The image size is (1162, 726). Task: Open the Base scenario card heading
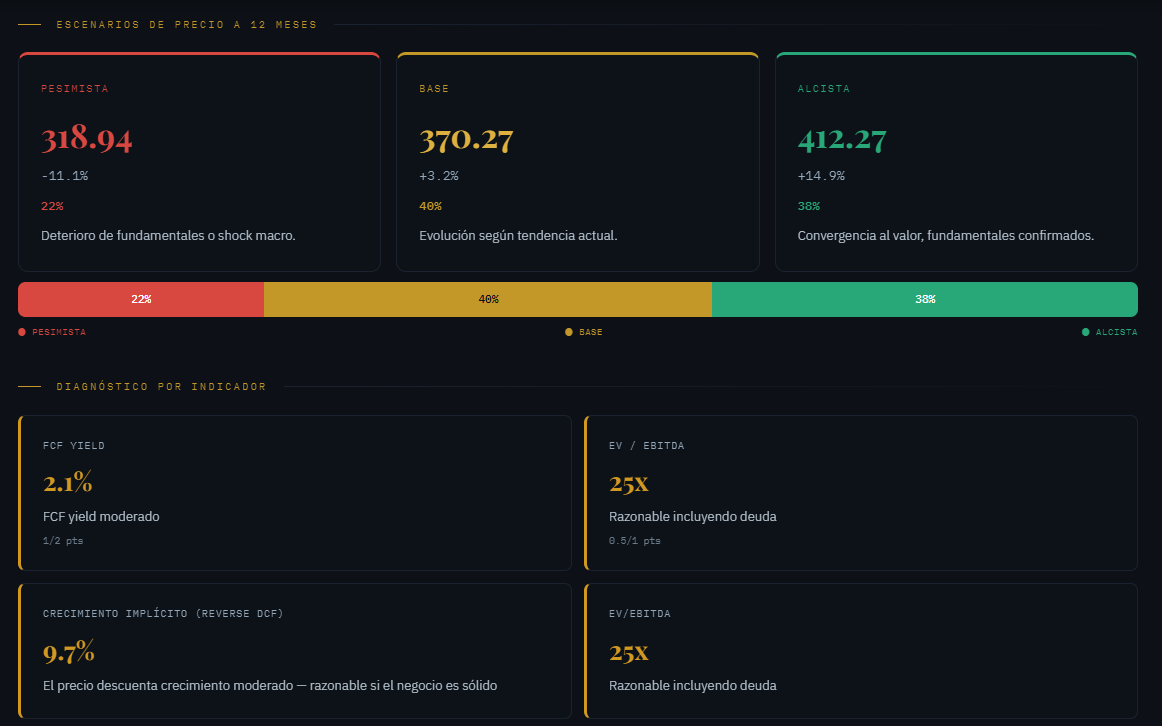click(x=434, y=89)
